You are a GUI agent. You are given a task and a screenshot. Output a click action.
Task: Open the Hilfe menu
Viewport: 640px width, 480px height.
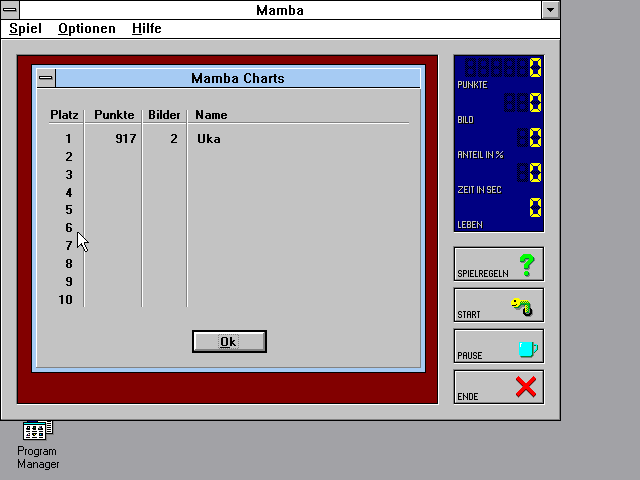[x=147, y=29]
